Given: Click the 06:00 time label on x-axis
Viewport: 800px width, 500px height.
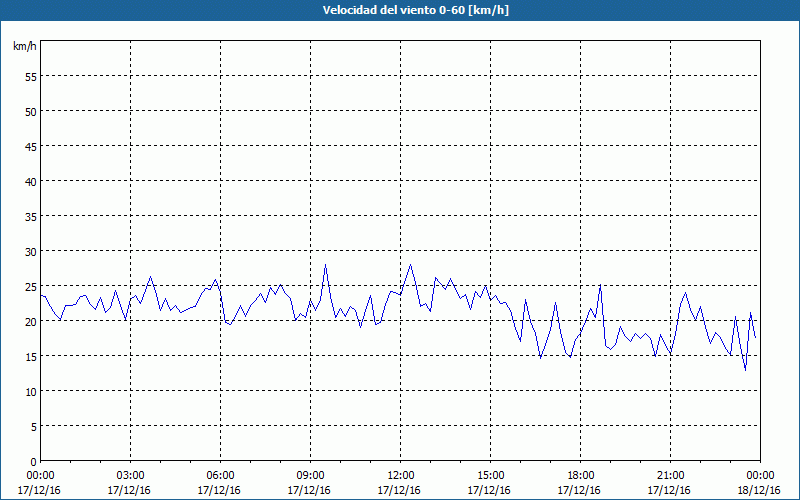Looking at the screenshot, I should [x=220, y=476].
